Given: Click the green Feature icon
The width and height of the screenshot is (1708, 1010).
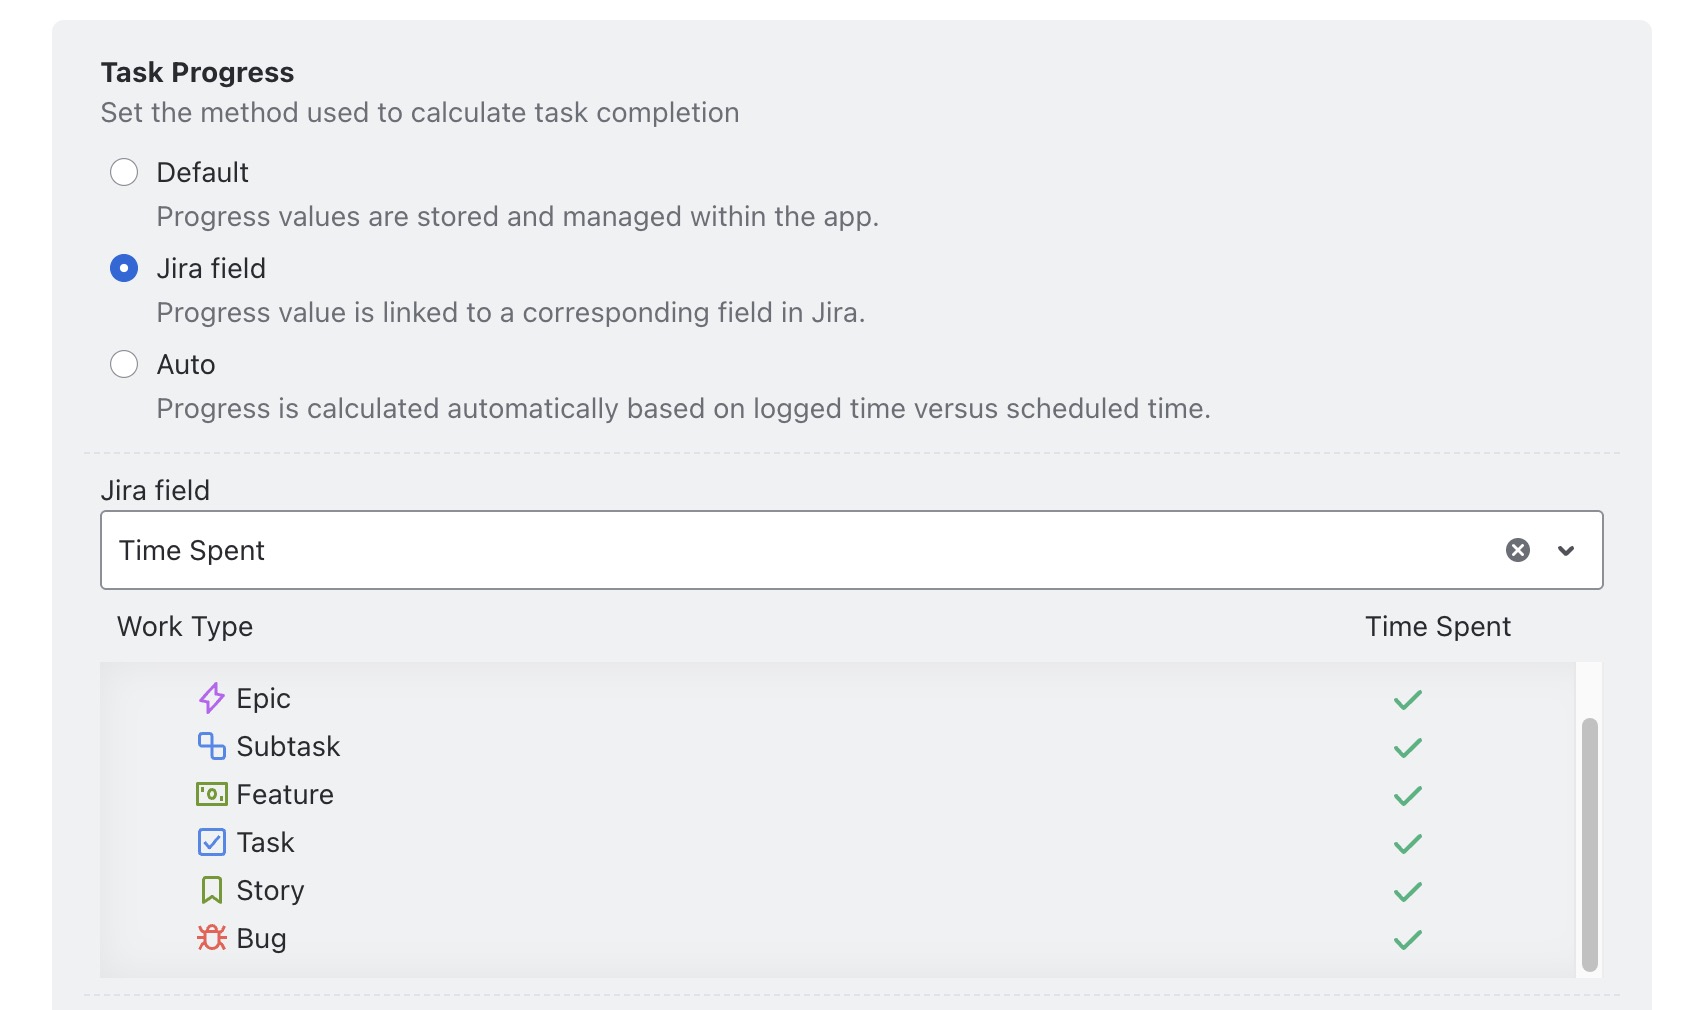Looking at the screenshot, I should click(211, 794).
